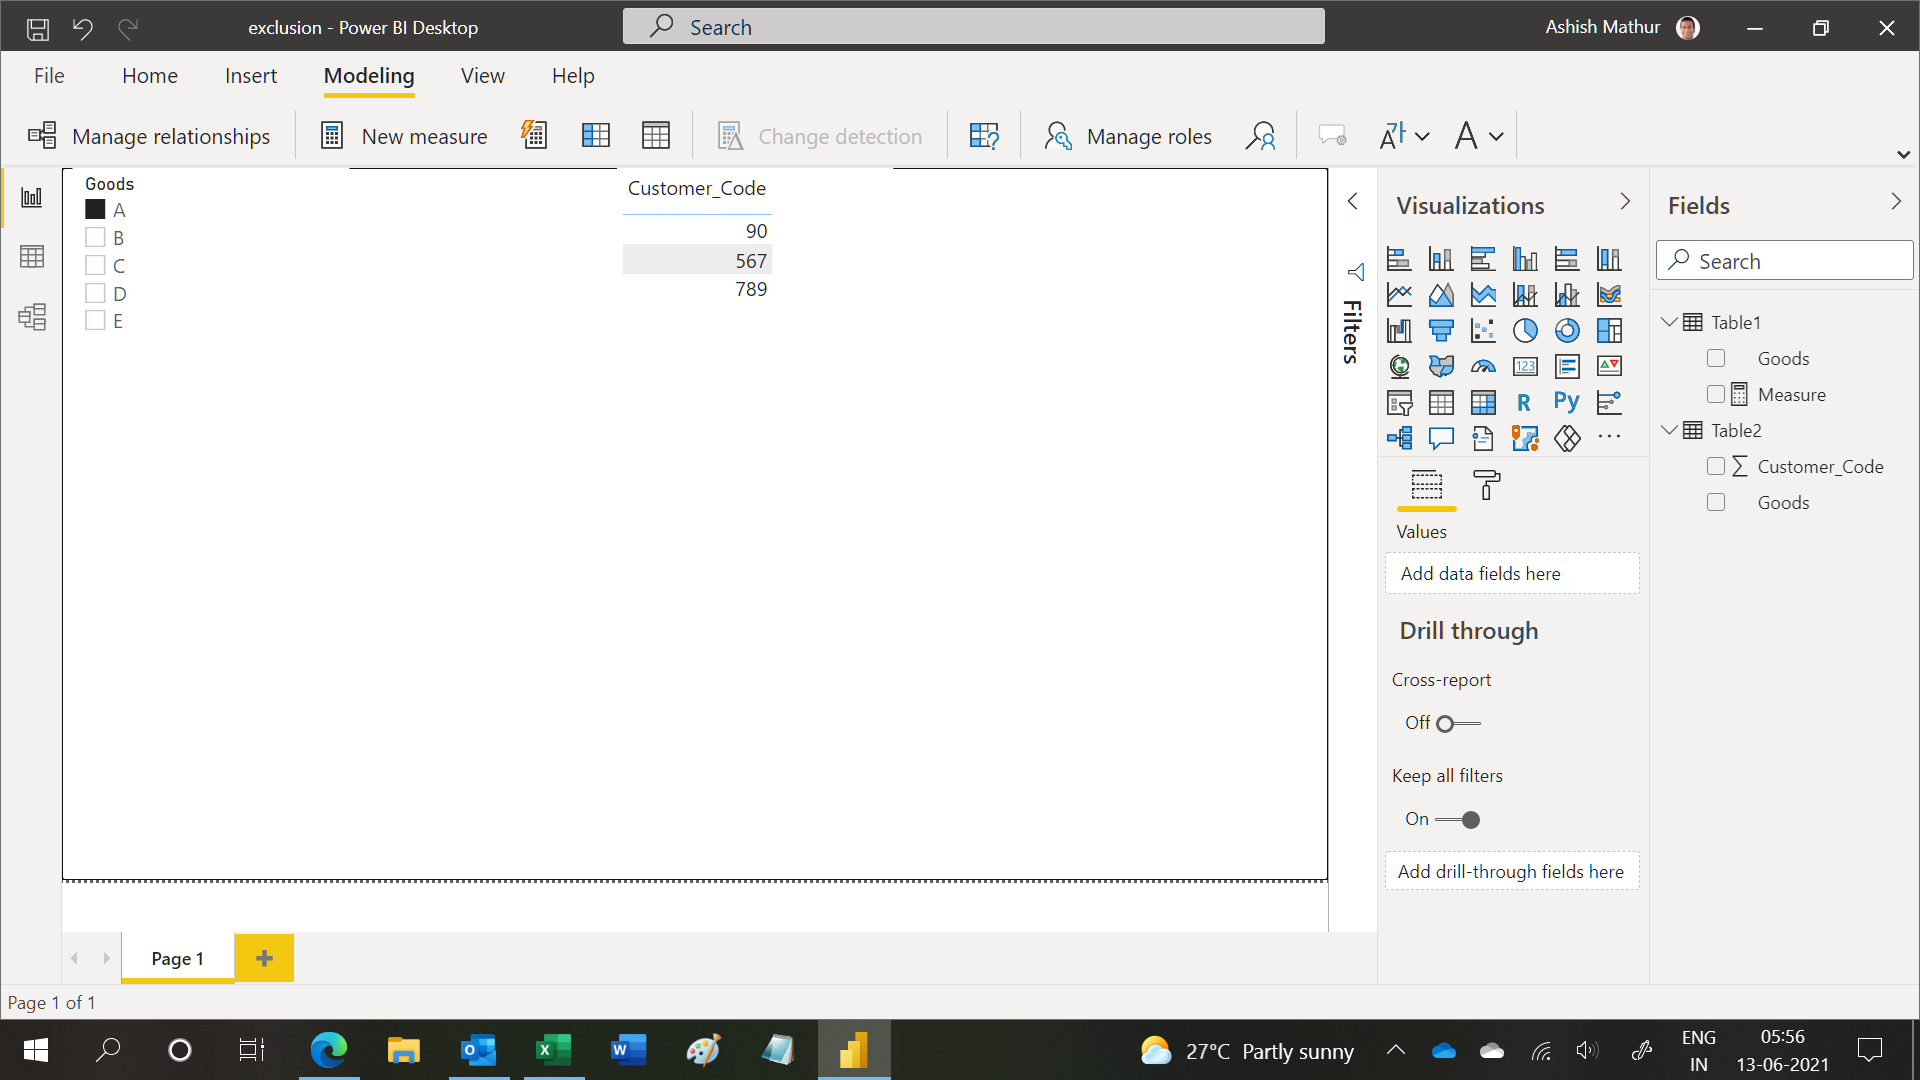Toggle the Cross-report switch
Image resolution: width=1920 pixels, height=1080 pixels.
click(x=1458, y=723)
